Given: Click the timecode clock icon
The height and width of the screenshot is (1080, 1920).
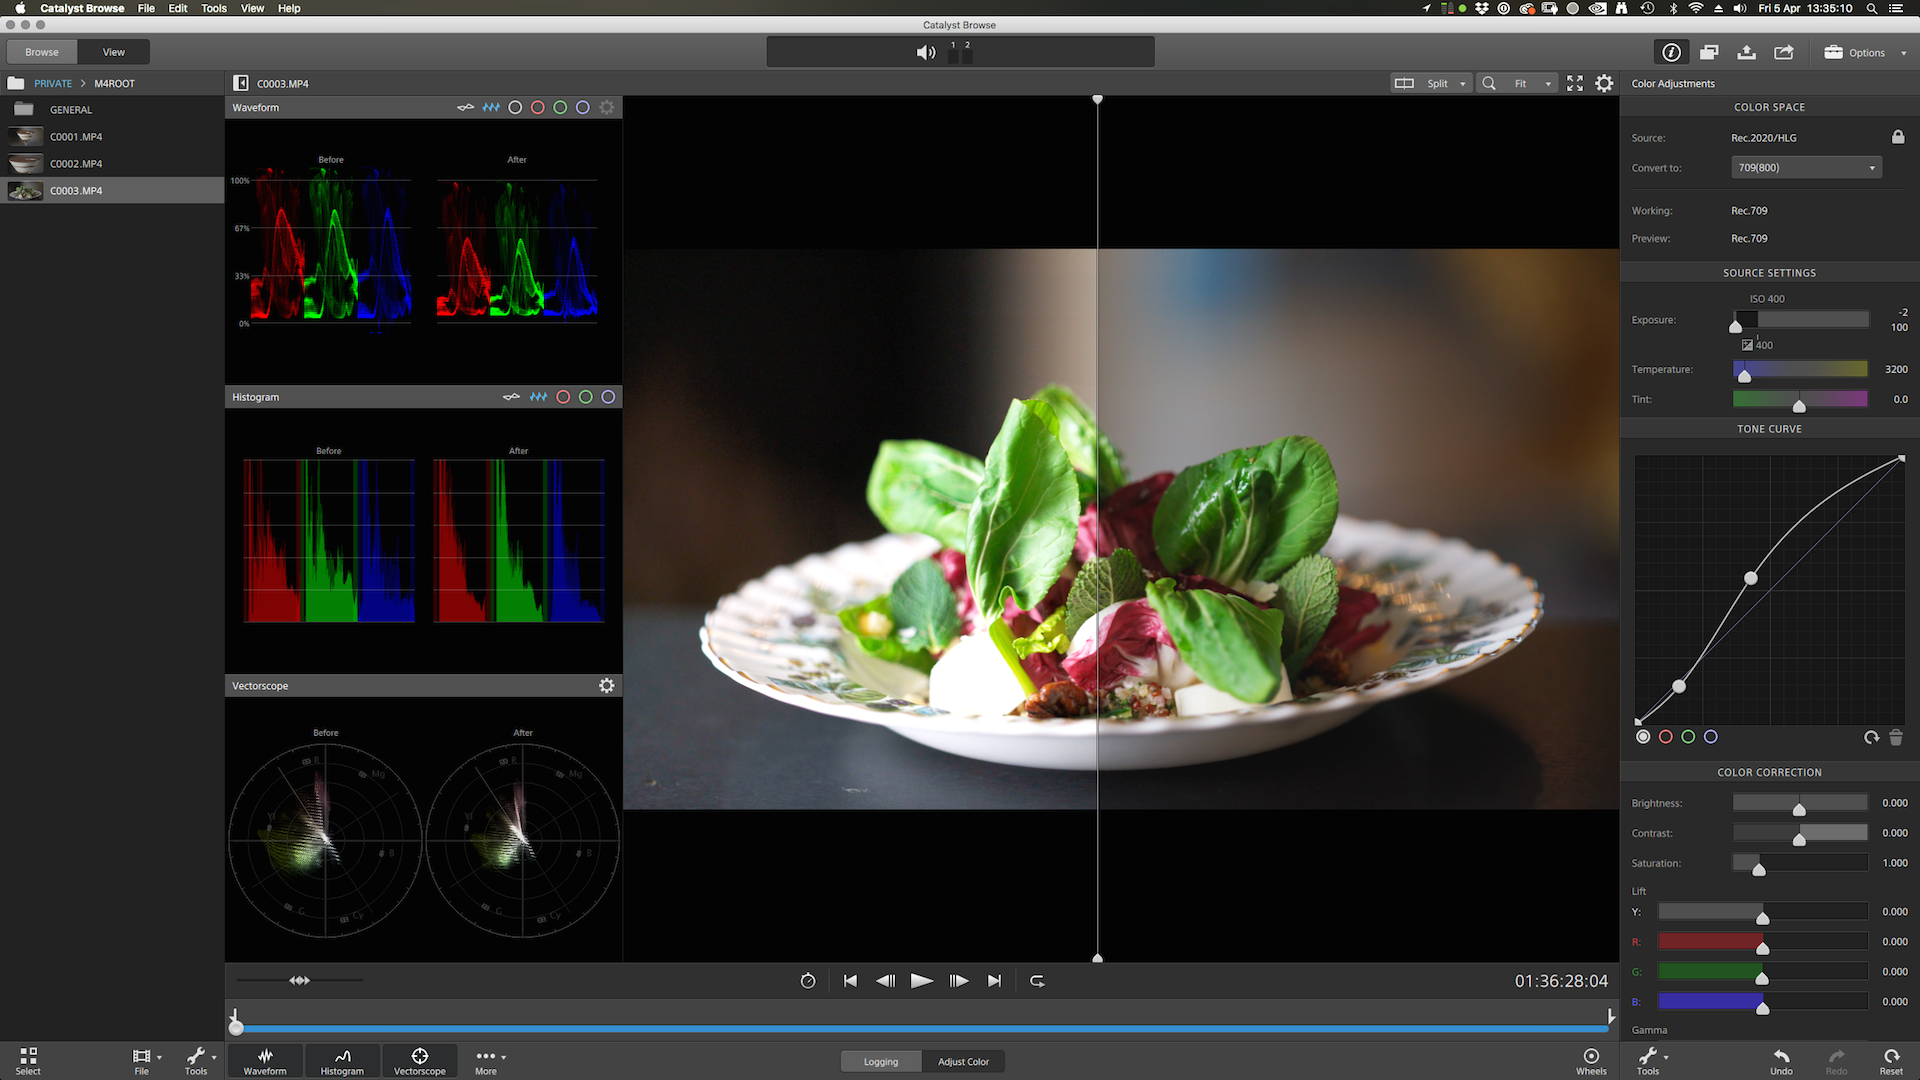Looking at the screenshot, I should 808,981.
